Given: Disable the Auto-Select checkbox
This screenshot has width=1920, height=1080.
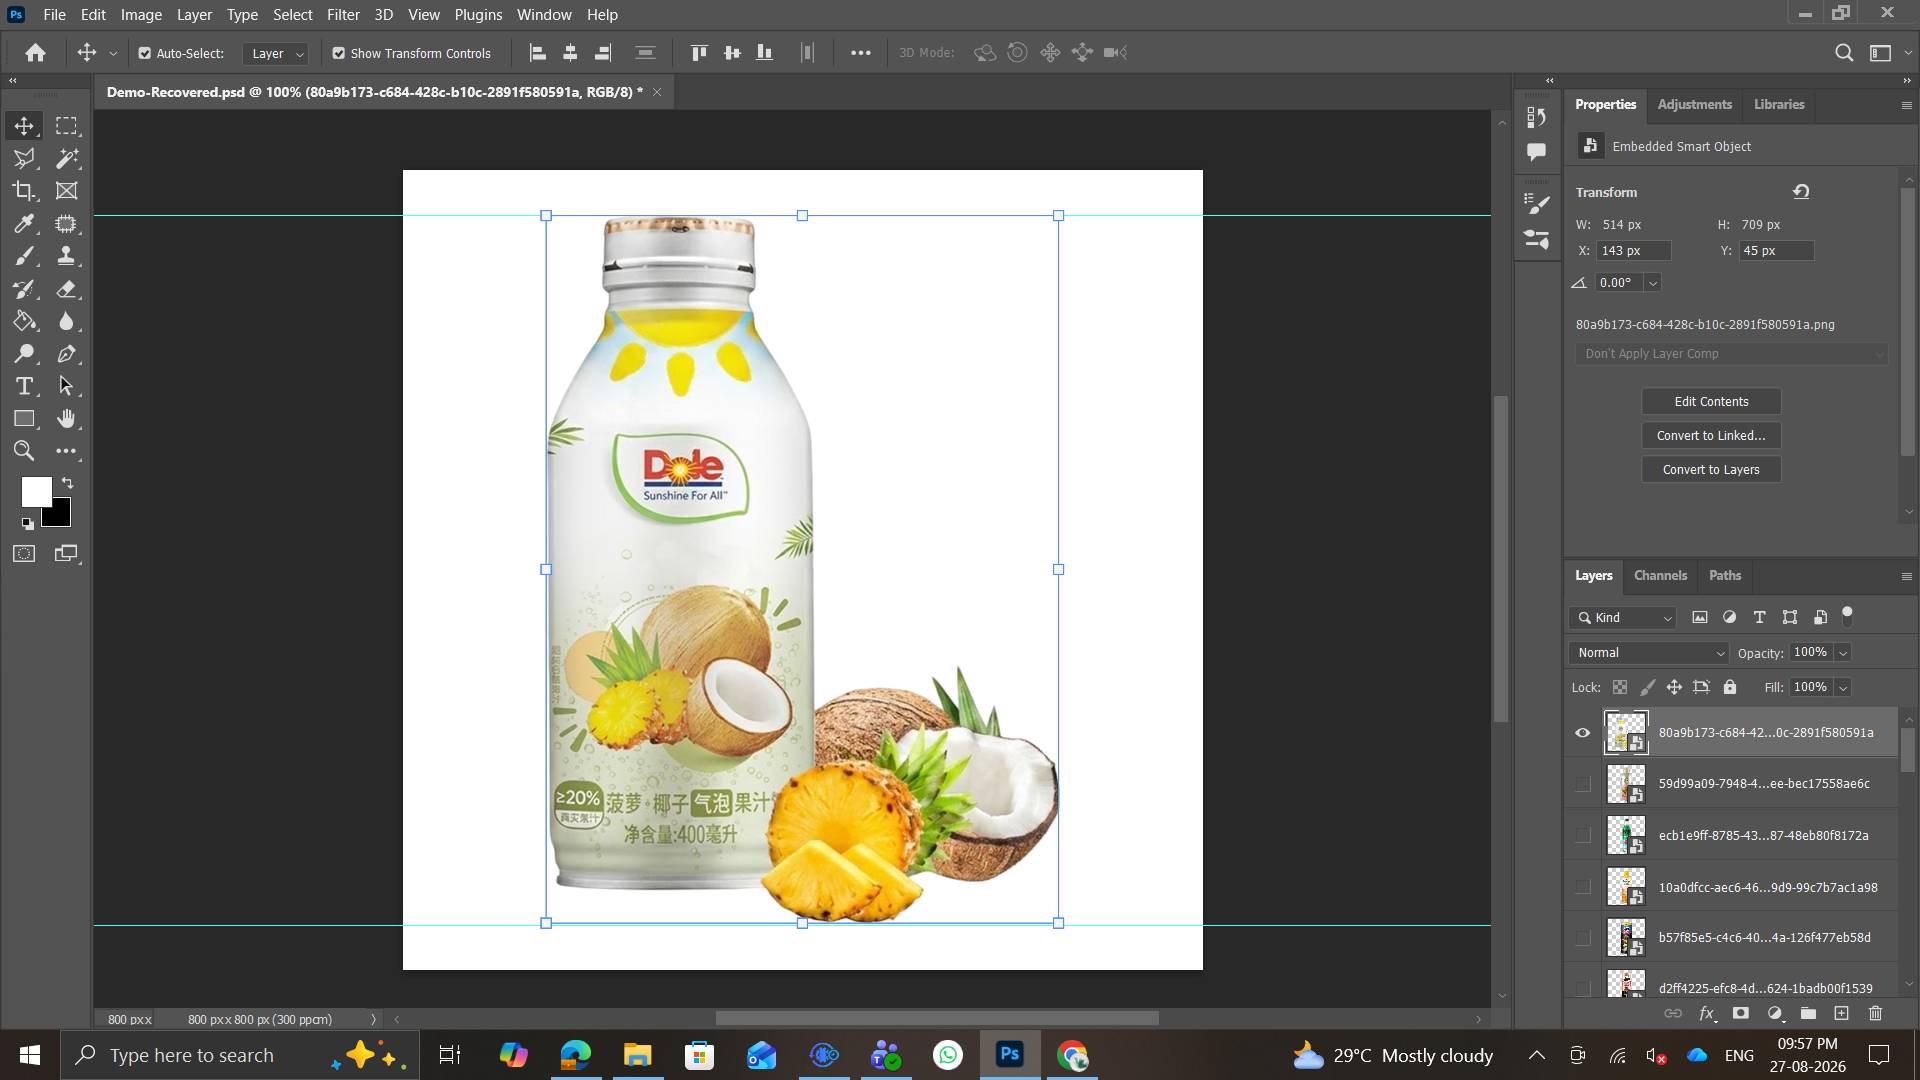Looking at the screenshot, I should (145, 53).
